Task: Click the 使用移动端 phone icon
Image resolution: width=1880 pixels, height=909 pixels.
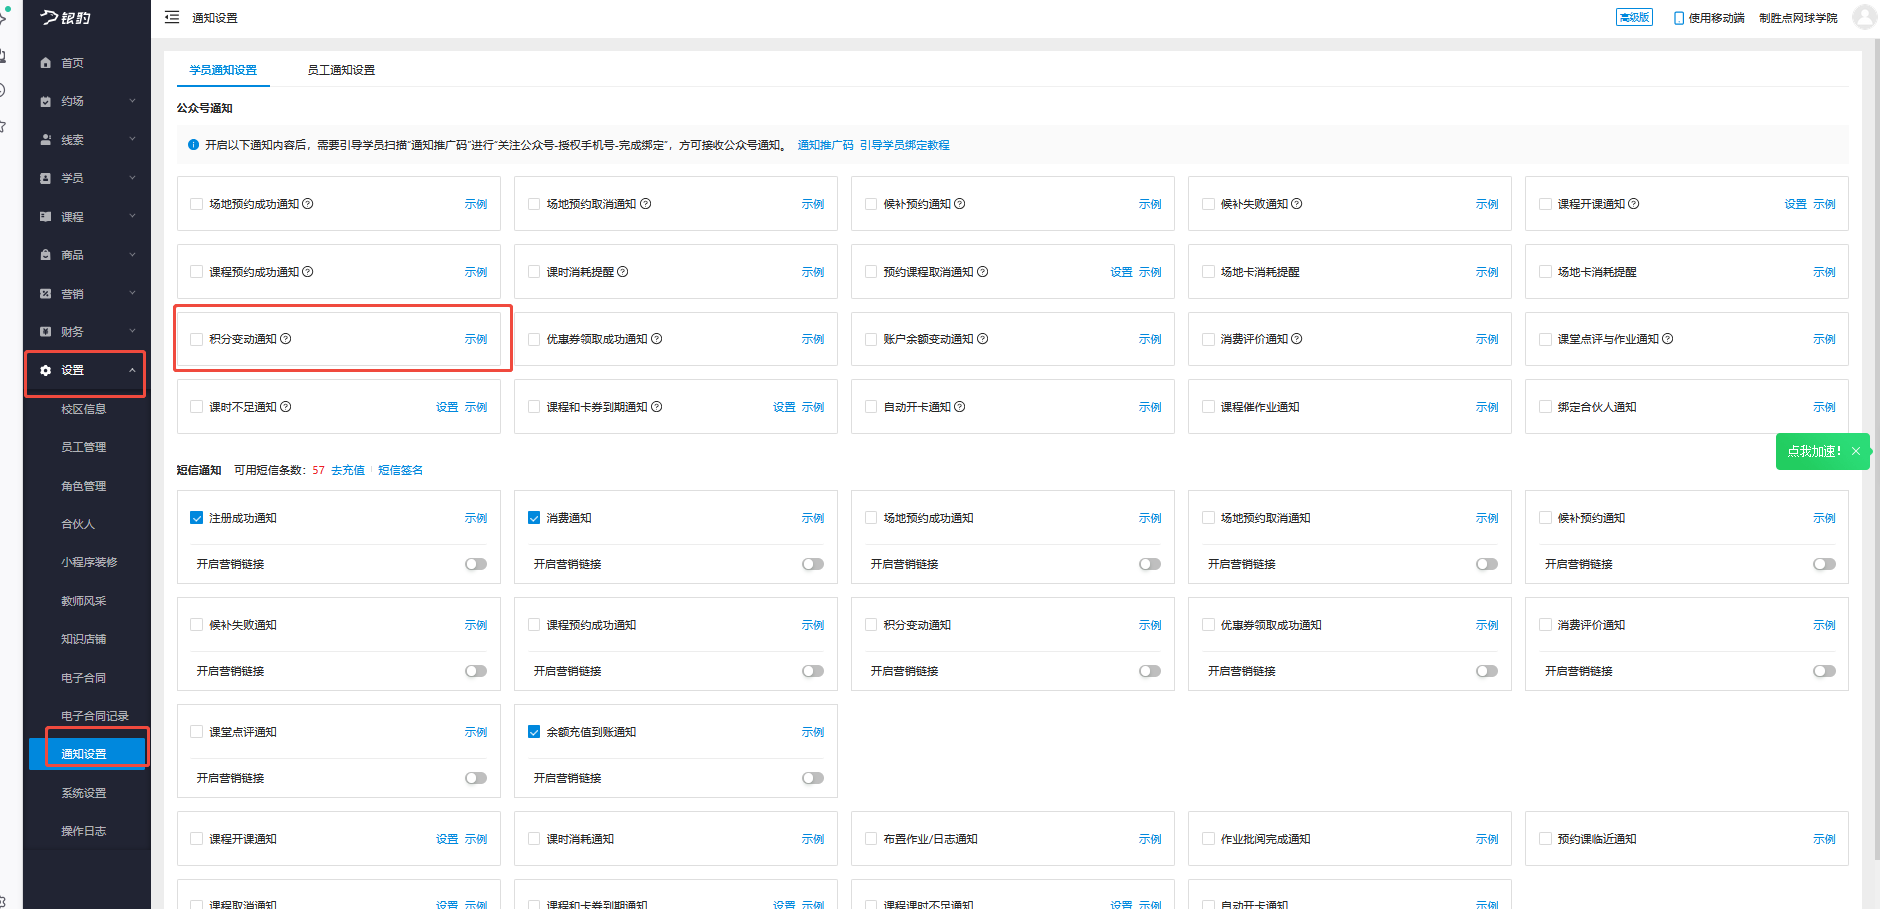Action: click(x=1678, y=18)
